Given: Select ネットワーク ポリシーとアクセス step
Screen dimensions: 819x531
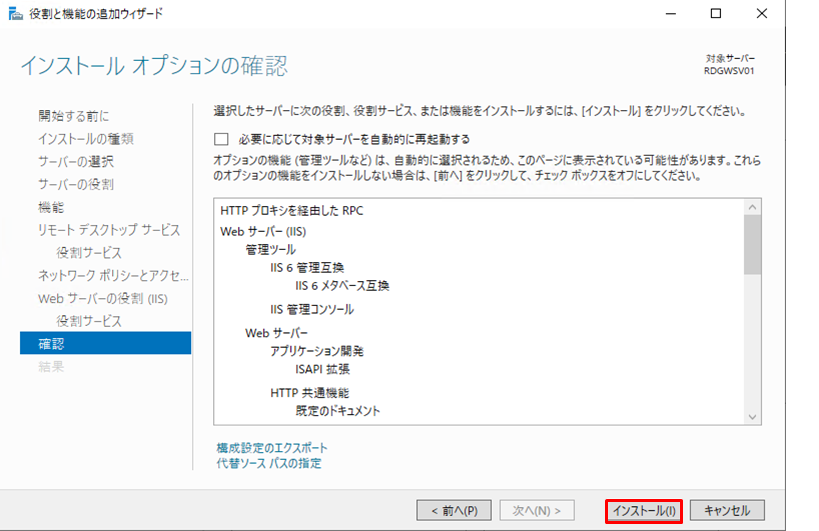Looking at the screenshot, I should [x=113, y=275].
